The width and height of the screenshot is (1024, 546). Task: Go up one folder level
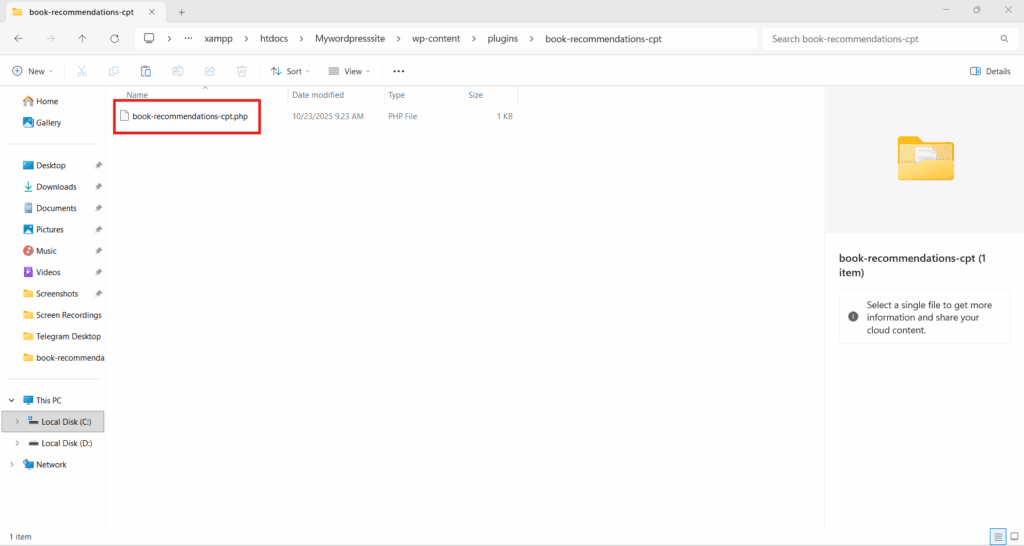pos(82,39)
